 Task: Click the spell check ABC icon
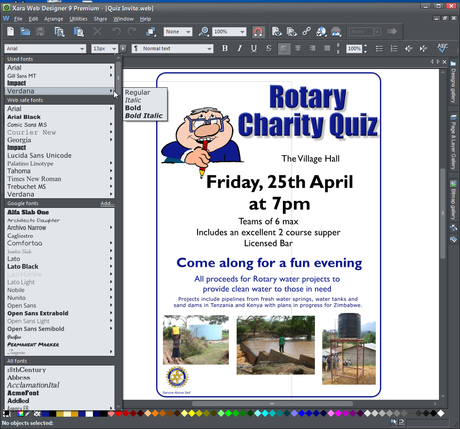(x=442, y=48)
